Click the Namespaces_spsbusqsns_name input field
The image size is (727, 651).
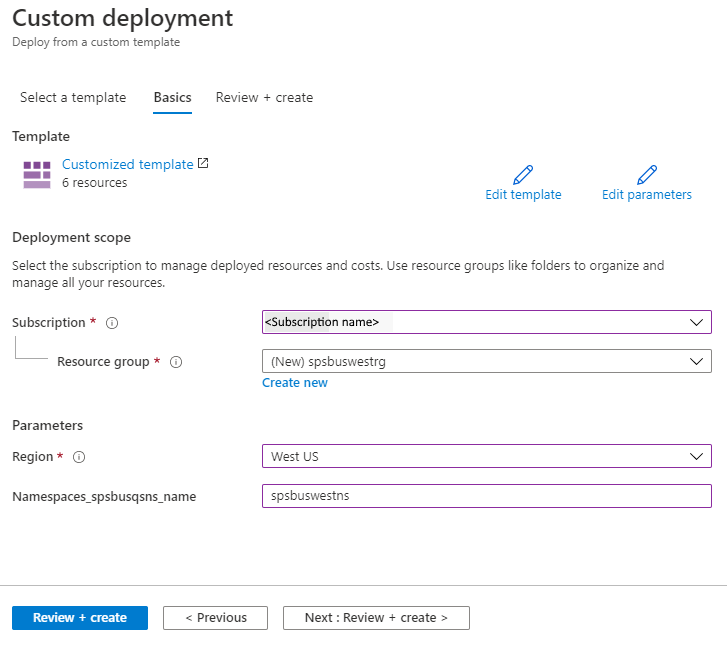tap(486, 496)
